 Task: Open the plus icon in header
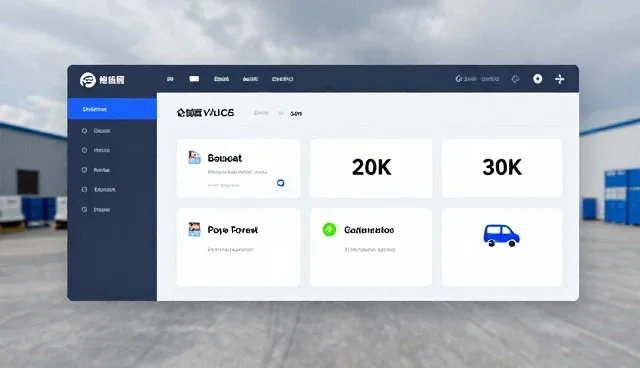[x=560, y=79]
